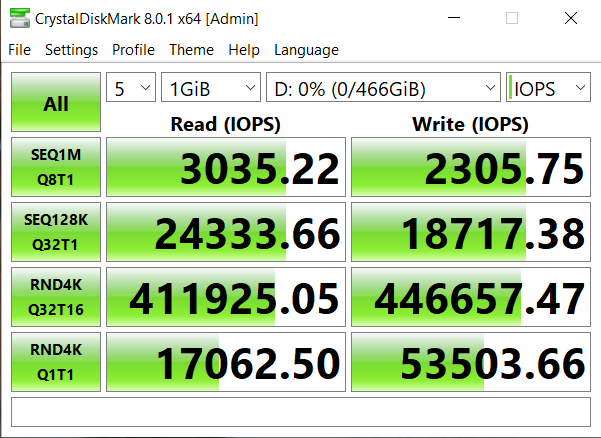Start the SEQ1M Q8T1 test
Image resolution: width=601 pixels, height=438 pixels.
[x=56, y=168]
